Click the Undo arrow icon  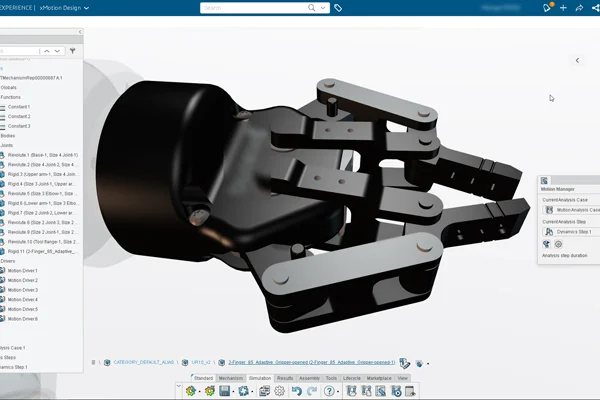297,391
